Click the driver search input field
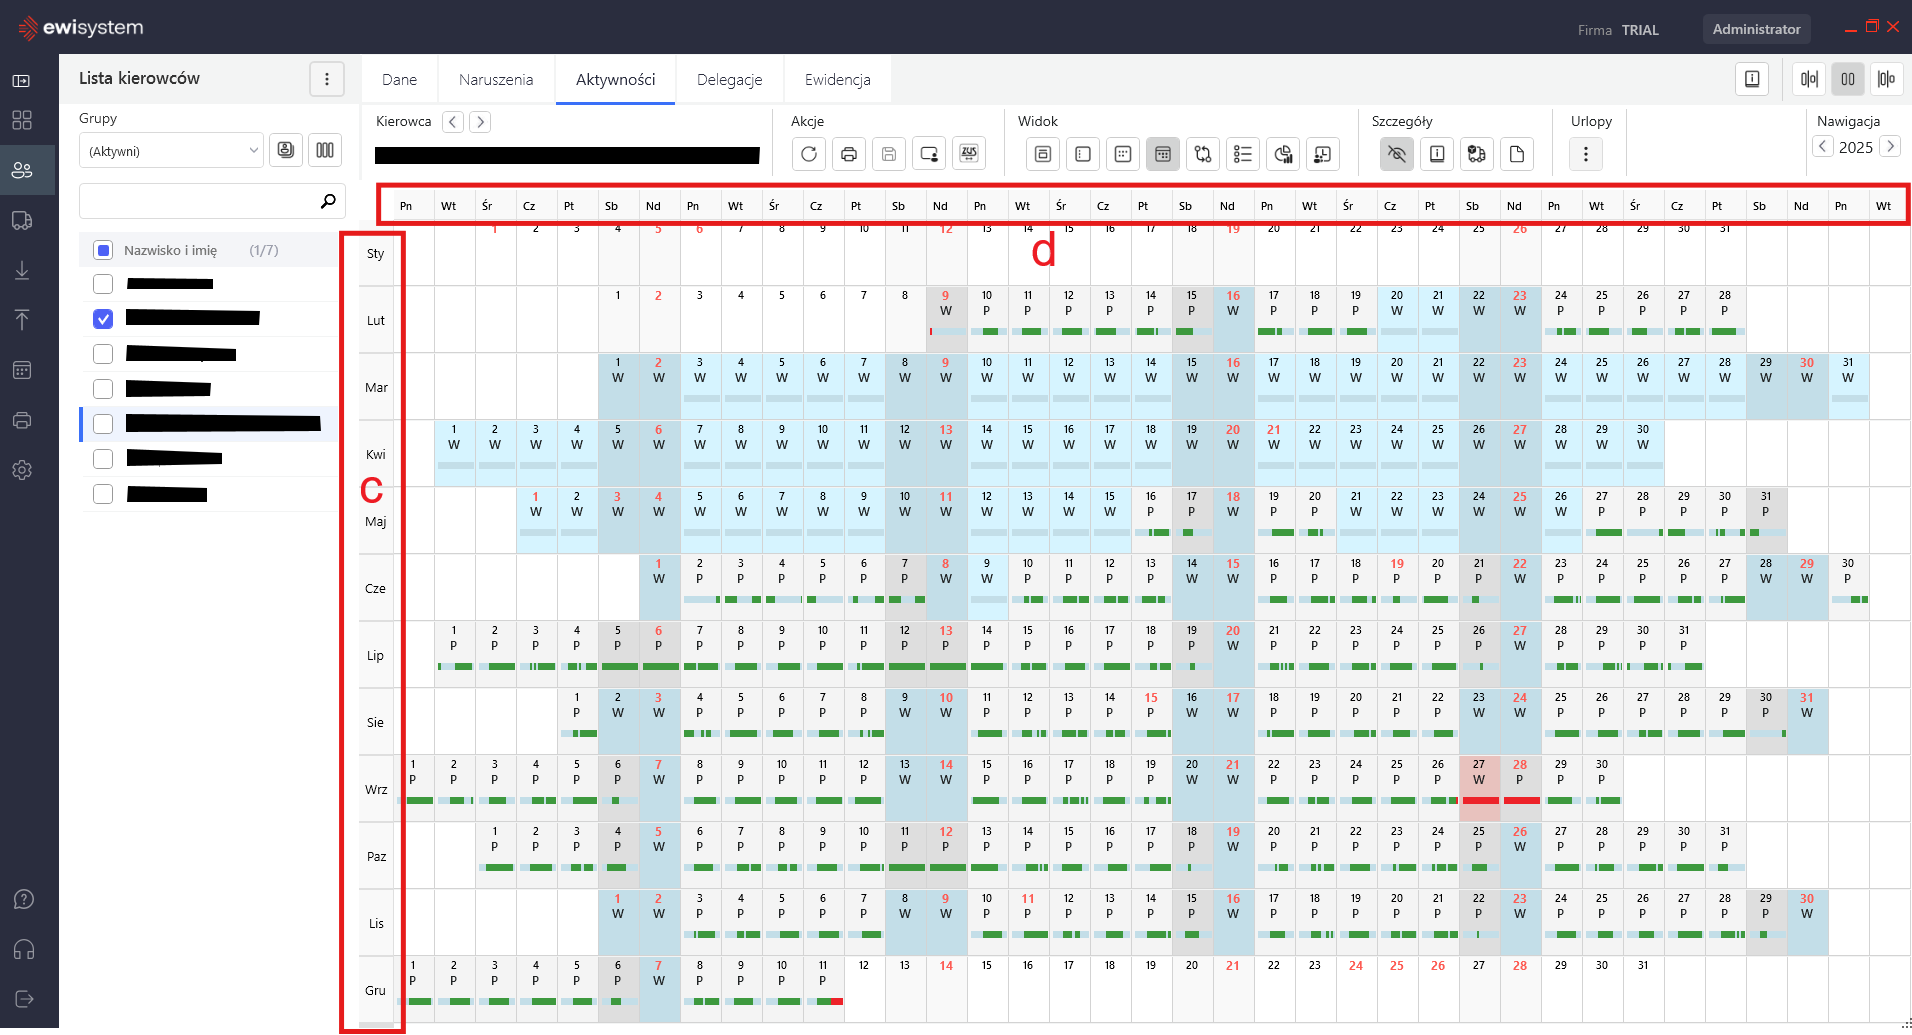The width and height of the screenshot is (1912, 1035). [200, 201]
